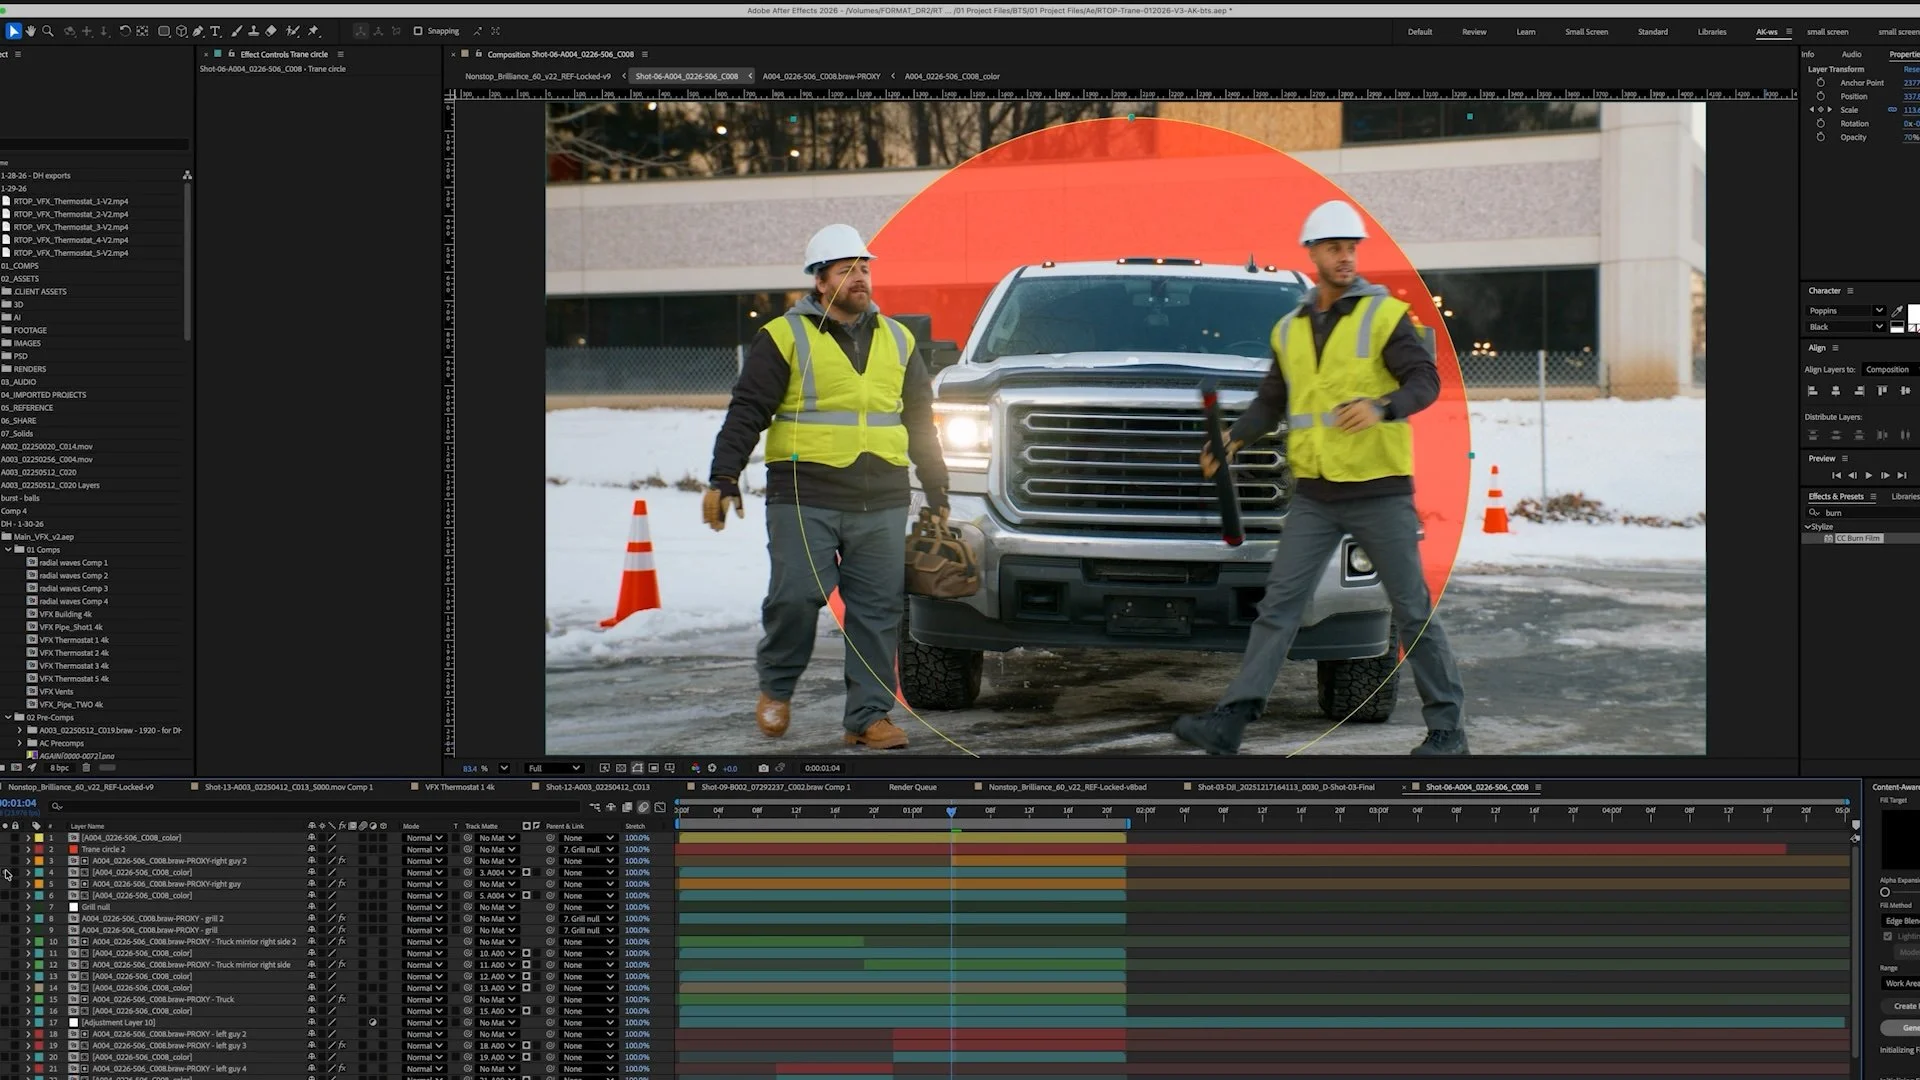Select the Clone Stamp tool
Image resolution: width=1920 pixels, height=1080 pixels.
pyautogui.click(x=253, y=31)
